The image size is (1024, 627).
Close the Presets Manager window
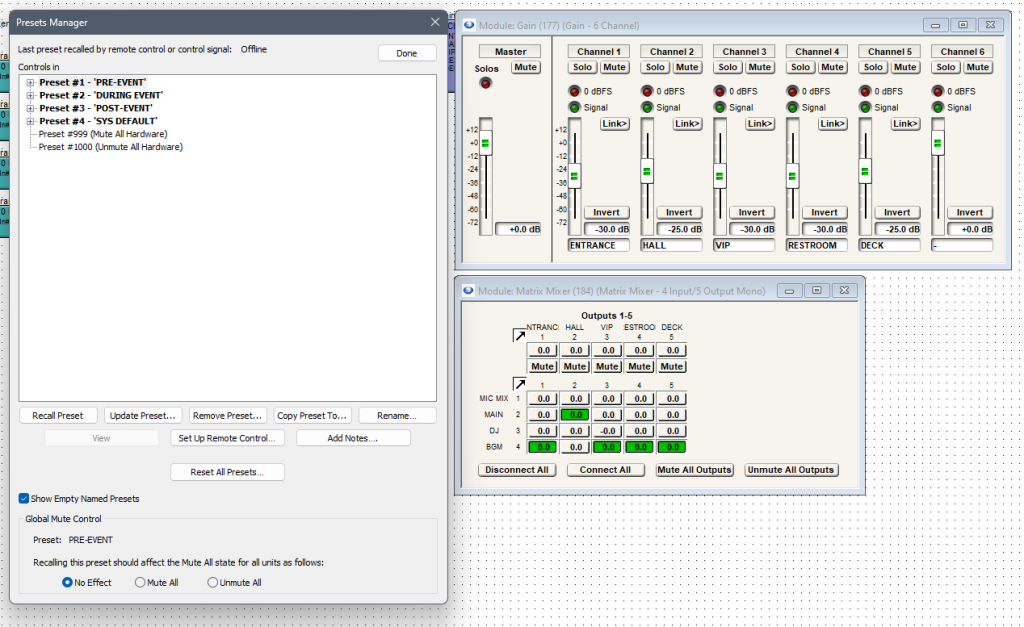tap(435, 21)
